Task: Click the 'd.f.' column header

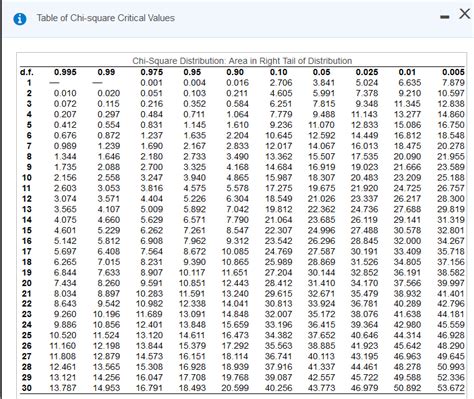Action: [27, 72]
